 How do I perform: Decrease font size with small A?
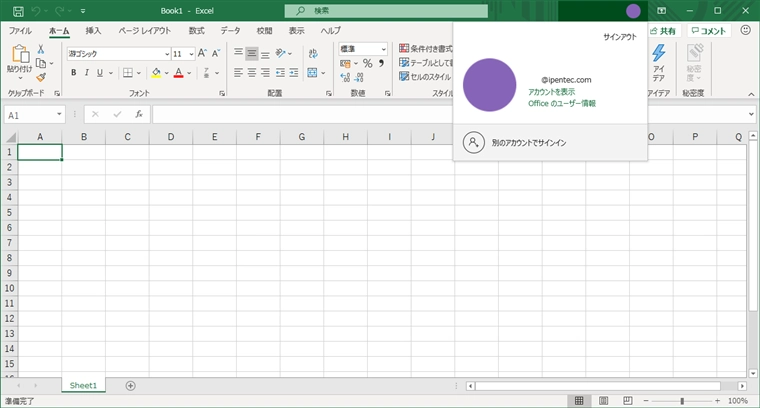coord(216,53)
